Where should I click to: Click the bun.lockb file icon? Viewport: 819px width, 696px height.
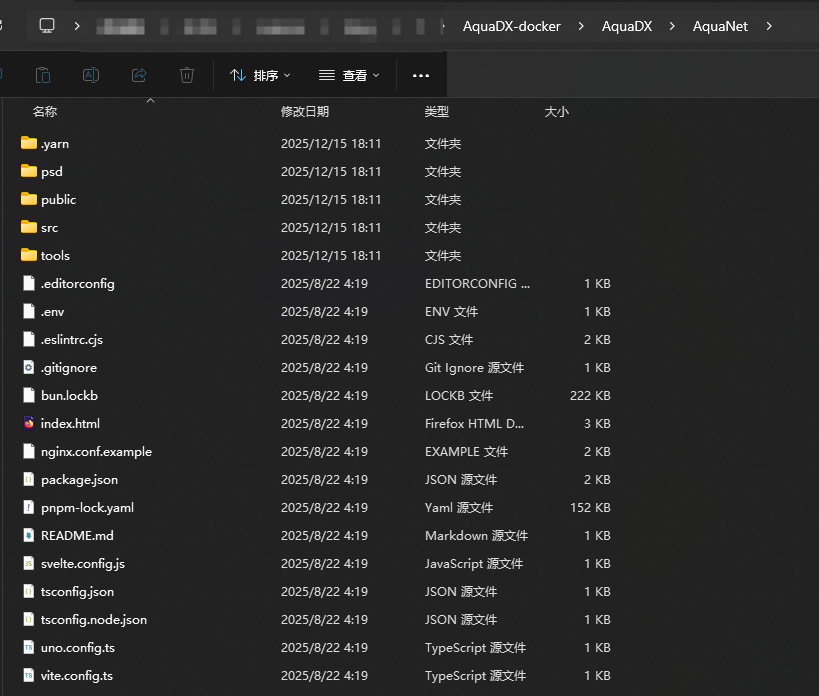(x=29, y=395)
